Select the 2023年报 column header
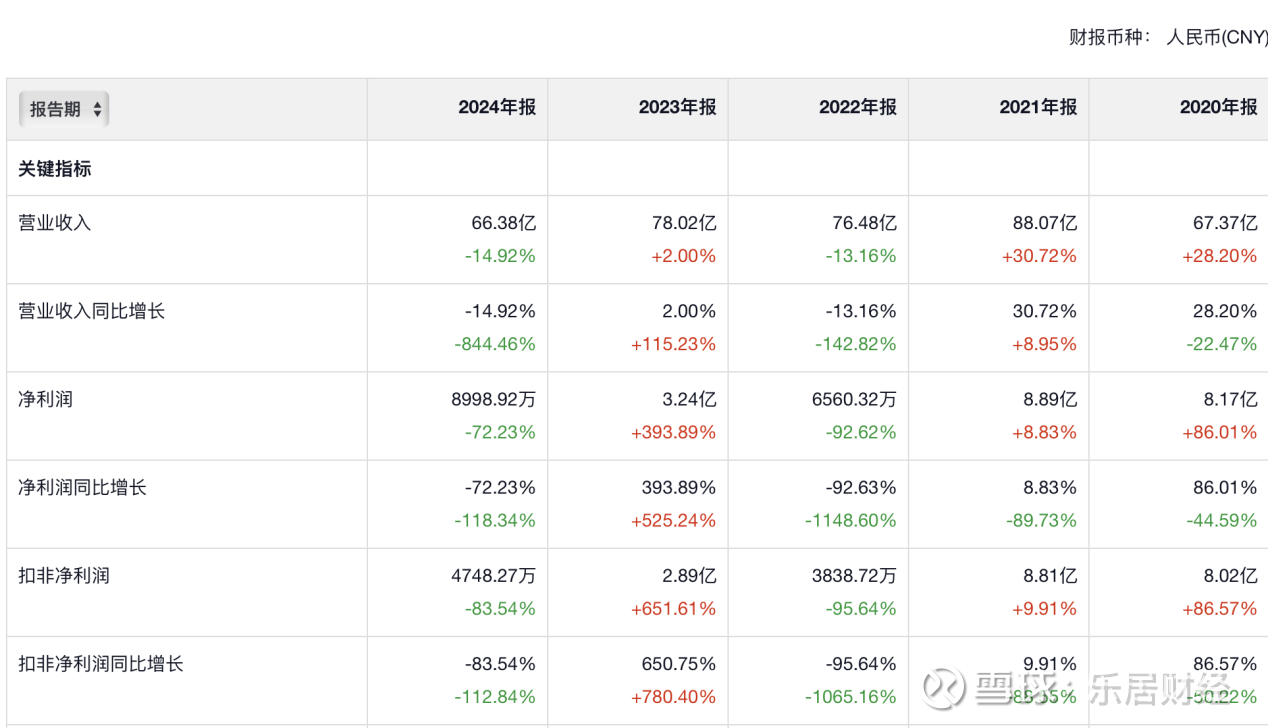 678,108
